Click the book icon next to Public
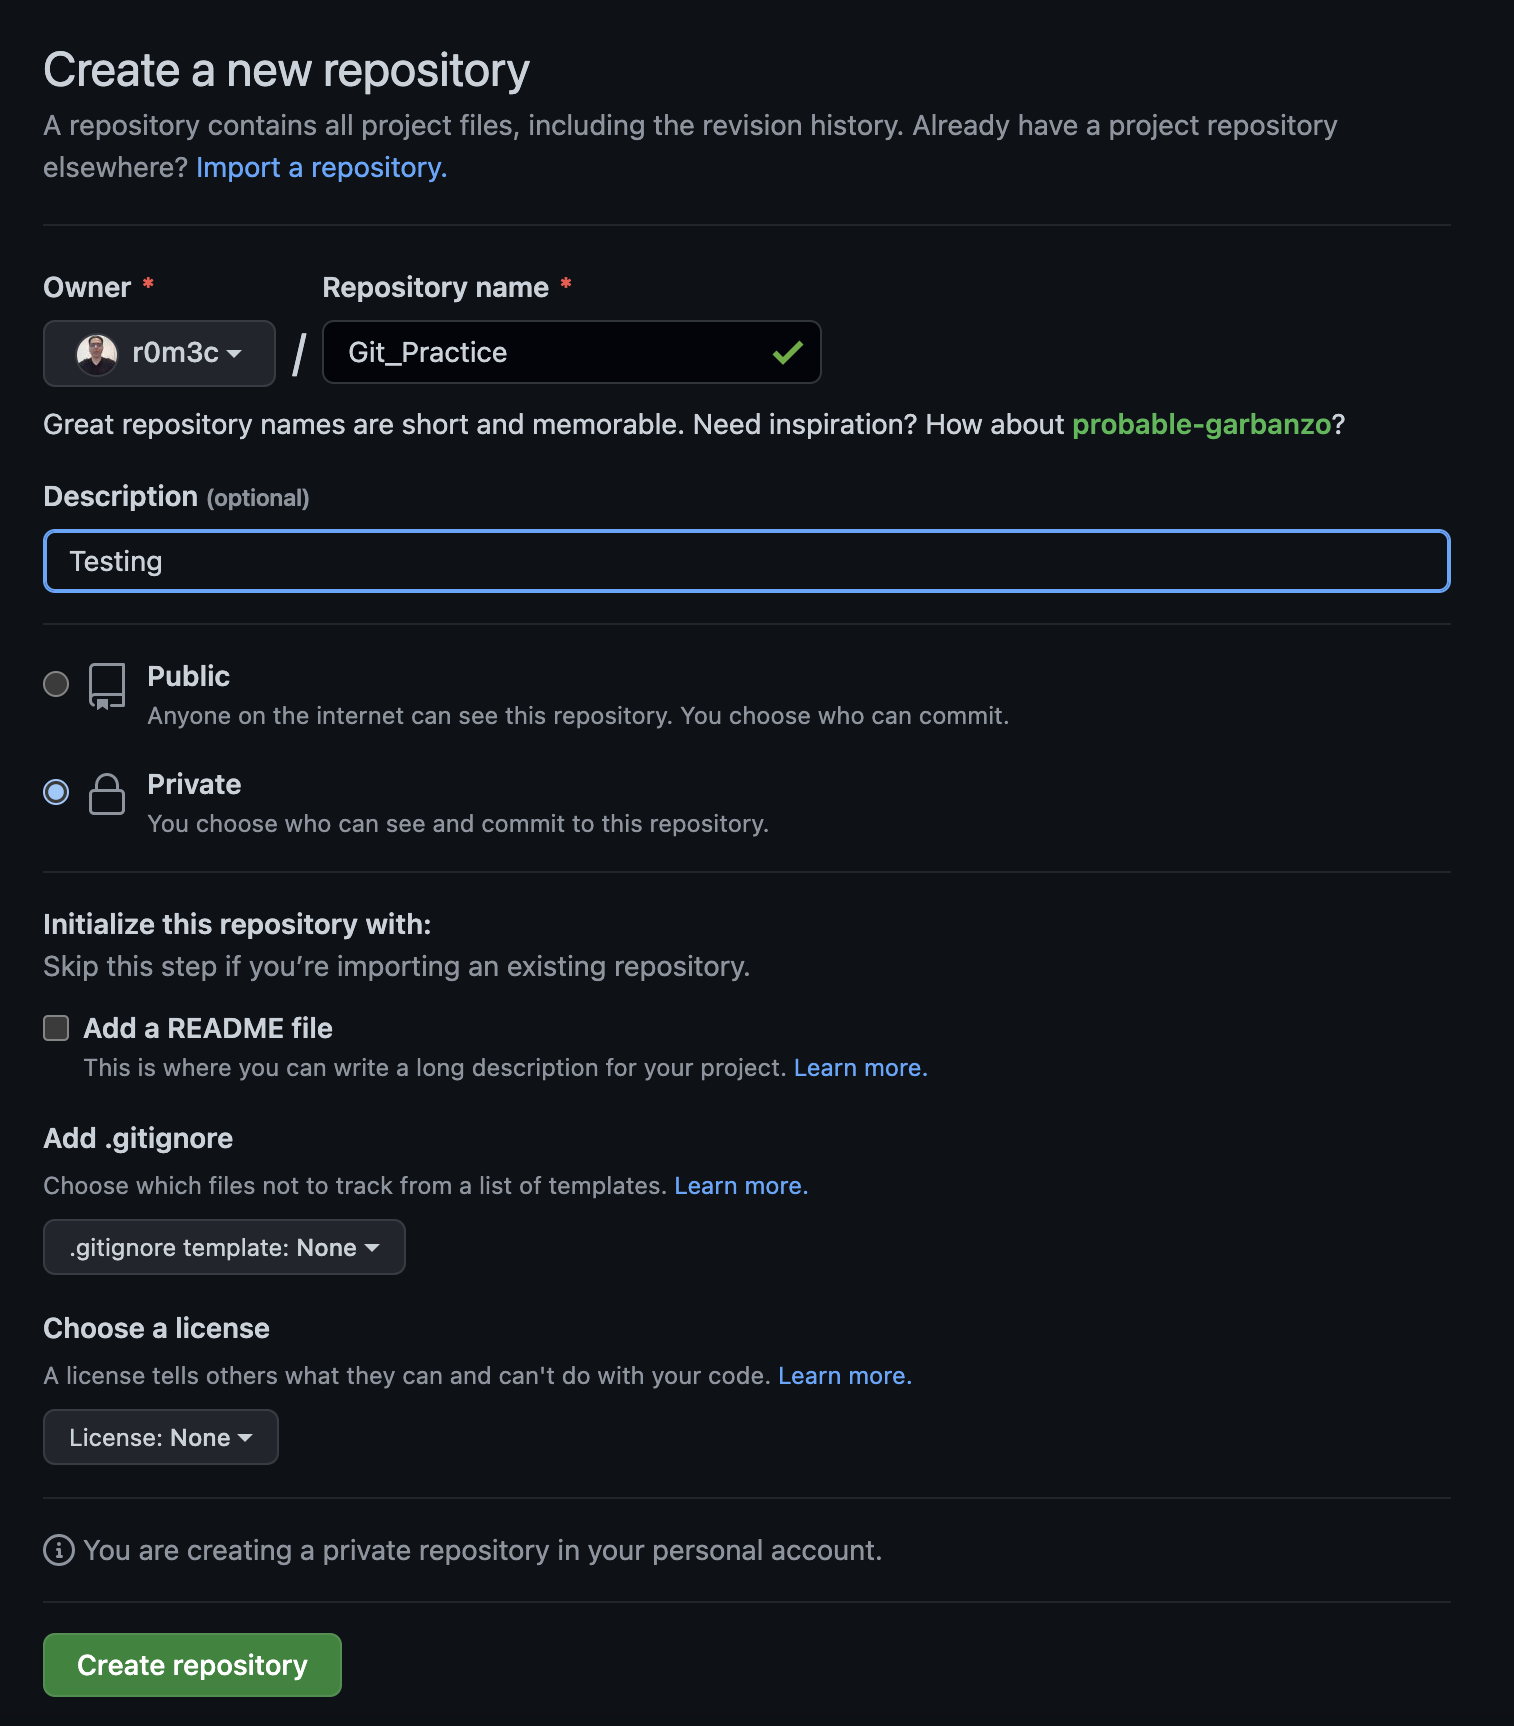The height and width of the screenshot is (1726, 1514). [107, 688]
